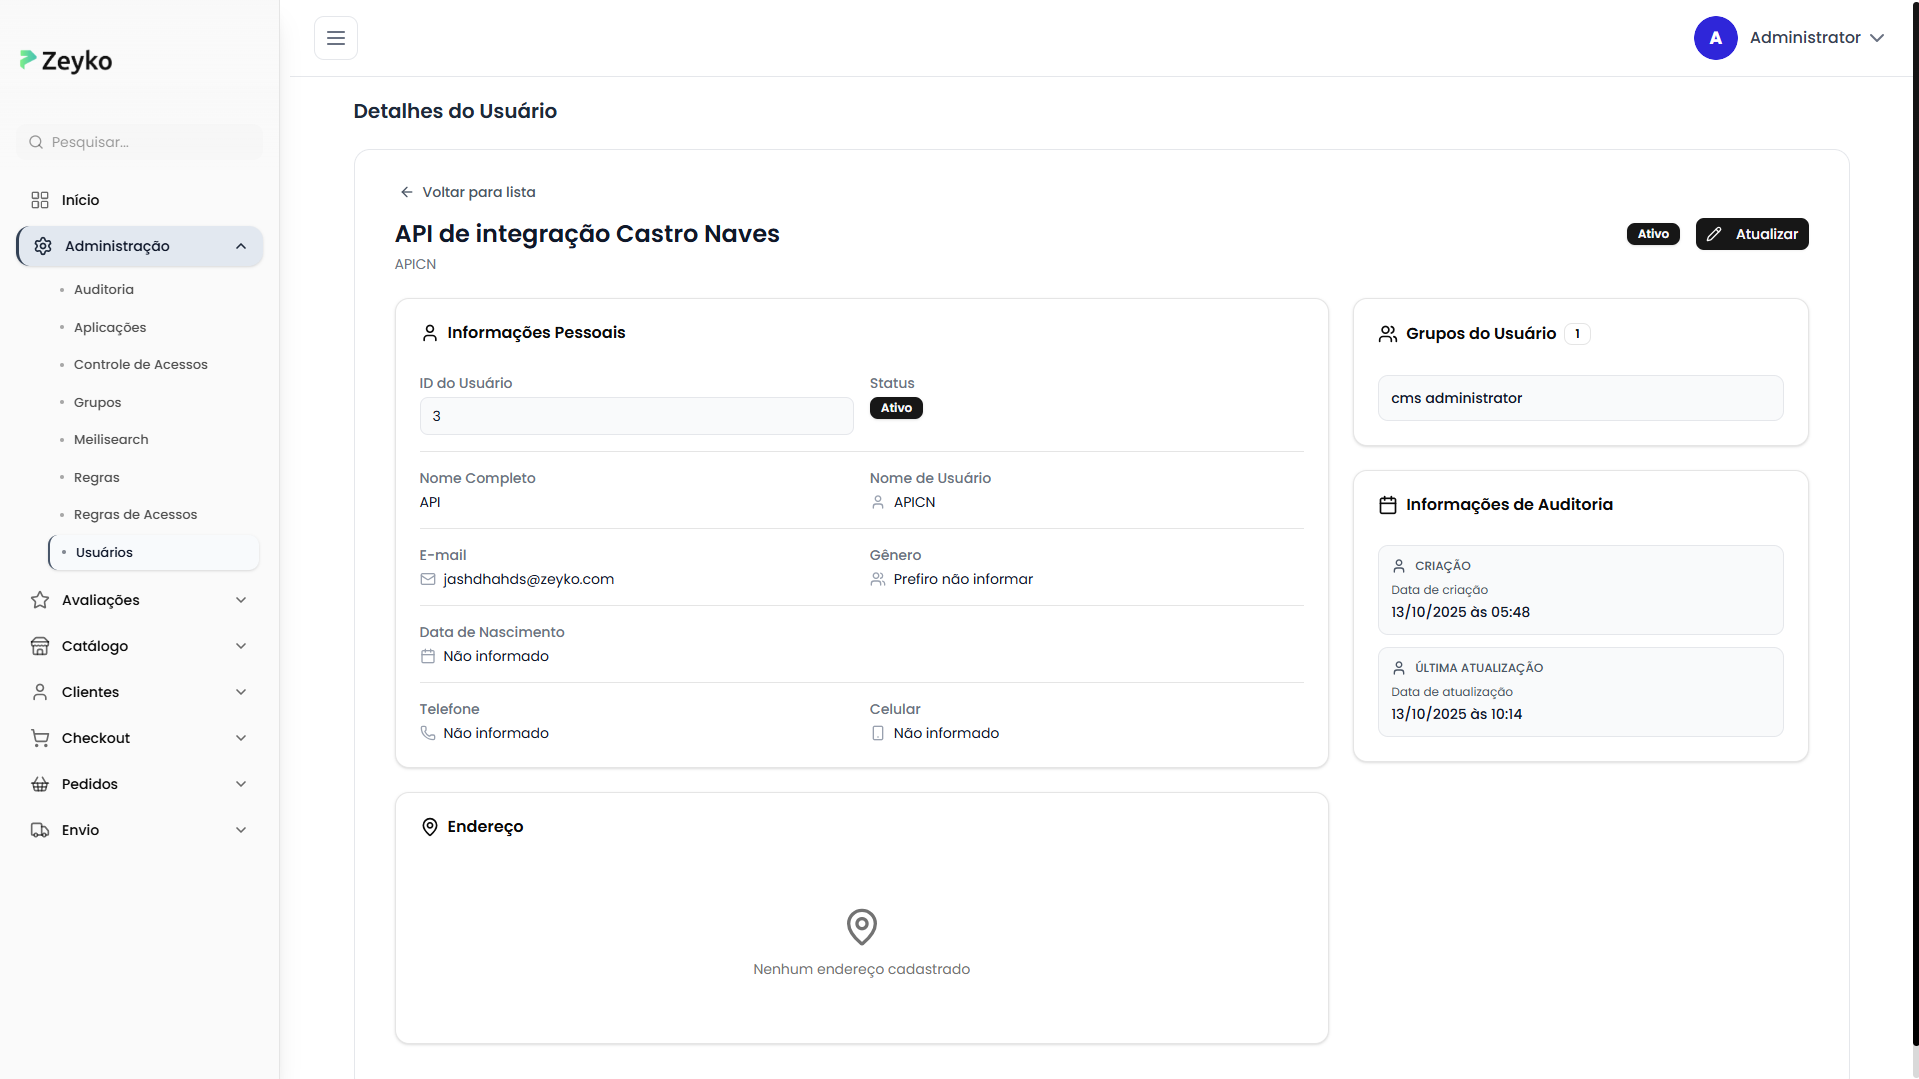Click the Envio truck icon
Screen dimensions: 1919x1079
point(40,830)
